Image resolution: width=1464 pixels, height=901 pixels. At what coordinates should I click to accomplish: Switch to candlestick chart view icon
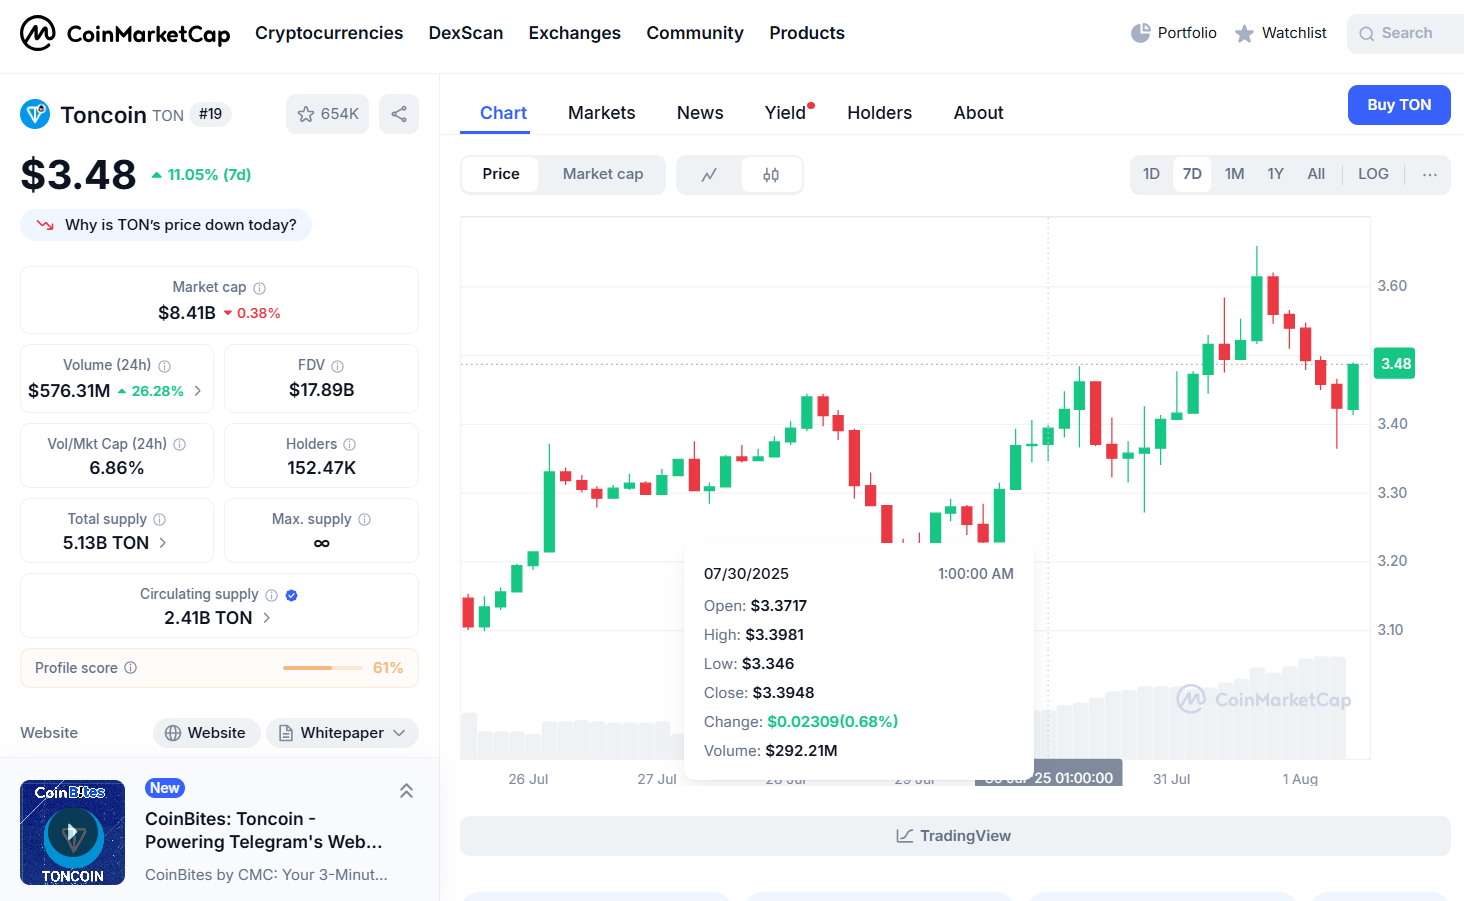(x=771, y=175)
